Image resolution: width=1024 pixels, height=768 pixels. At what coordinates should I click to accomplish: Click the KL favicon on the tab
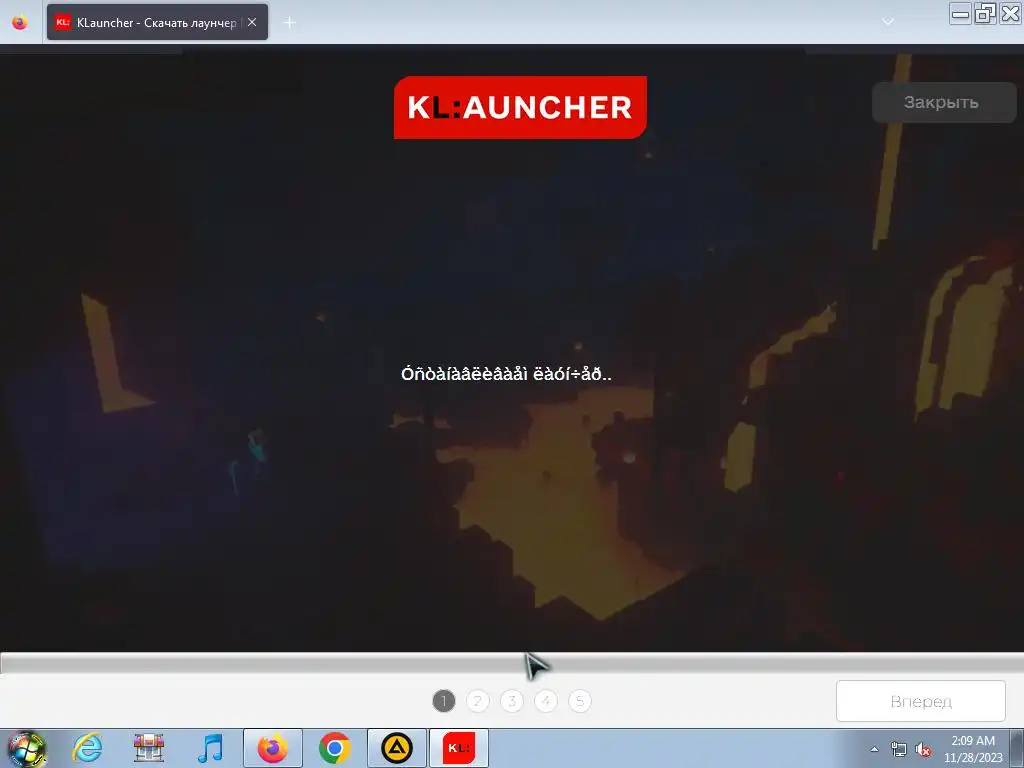[x=63, y=22]
